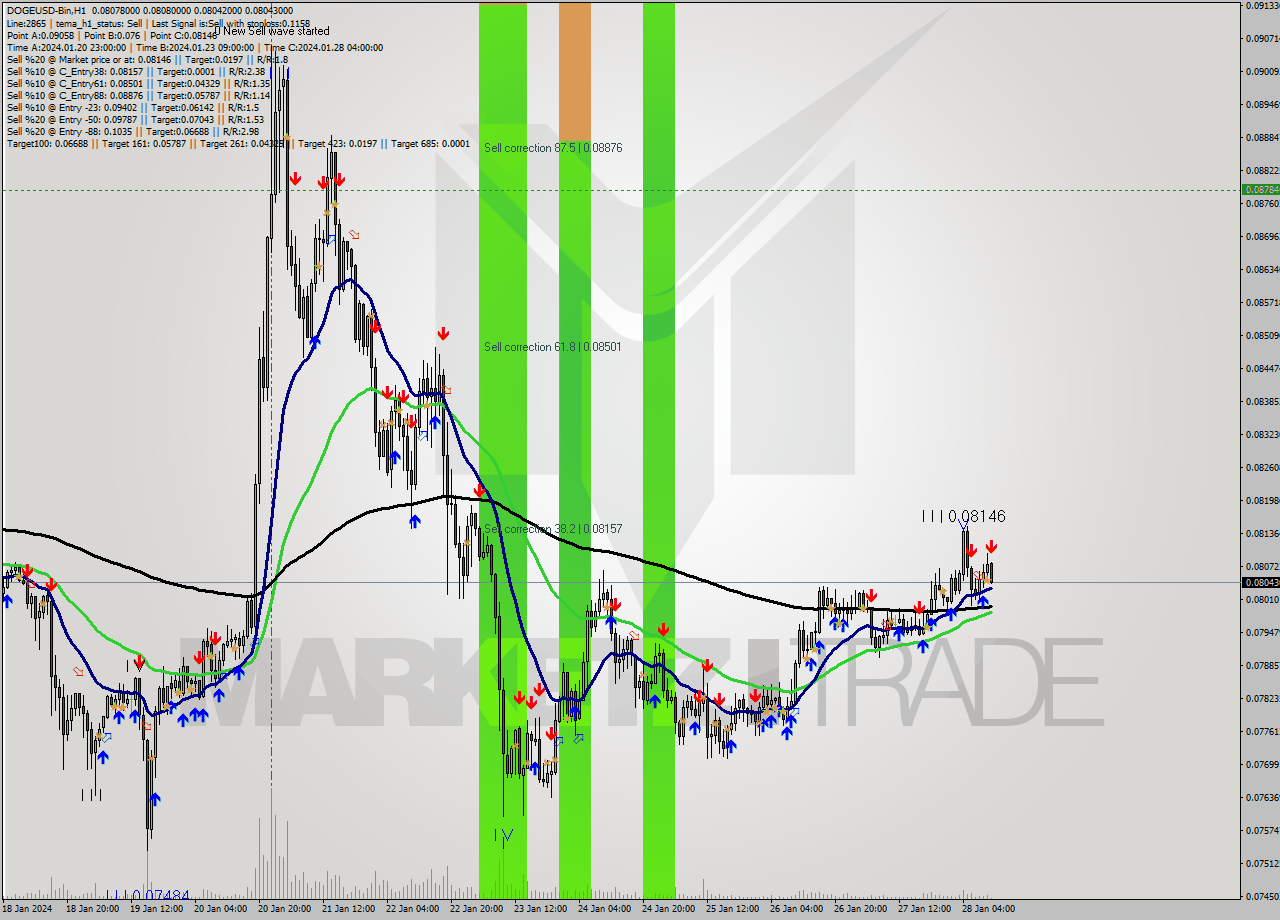Image resolution: width=1280 pixels, height=920 pixels.
Task: Select 'Sell correction 38.2 | 0.08157' label
Action: point(553,528)
